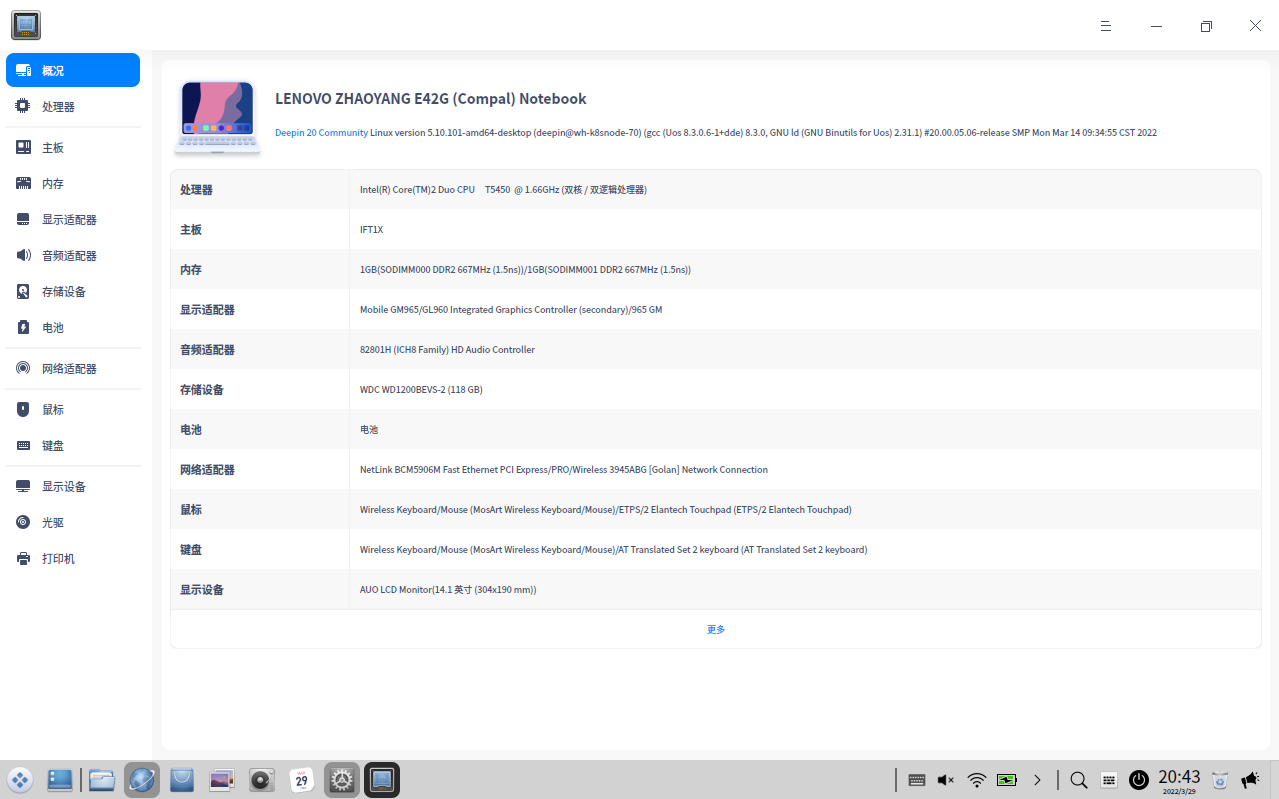The image size is (1279, 799).
Task: Click the 处理器 row header in the table
Action: (196, 189)
